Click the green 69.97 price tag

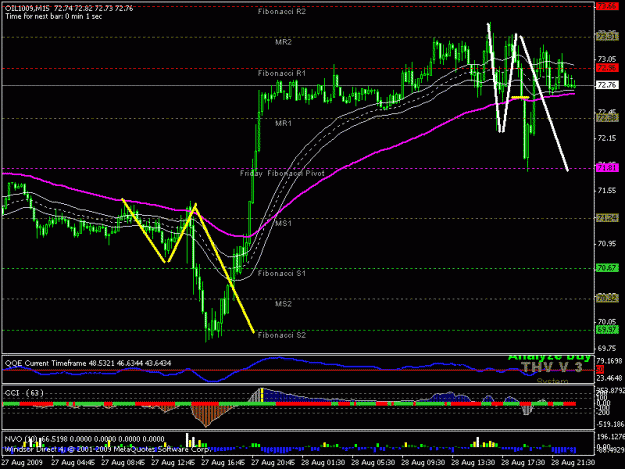pos(607,330)
